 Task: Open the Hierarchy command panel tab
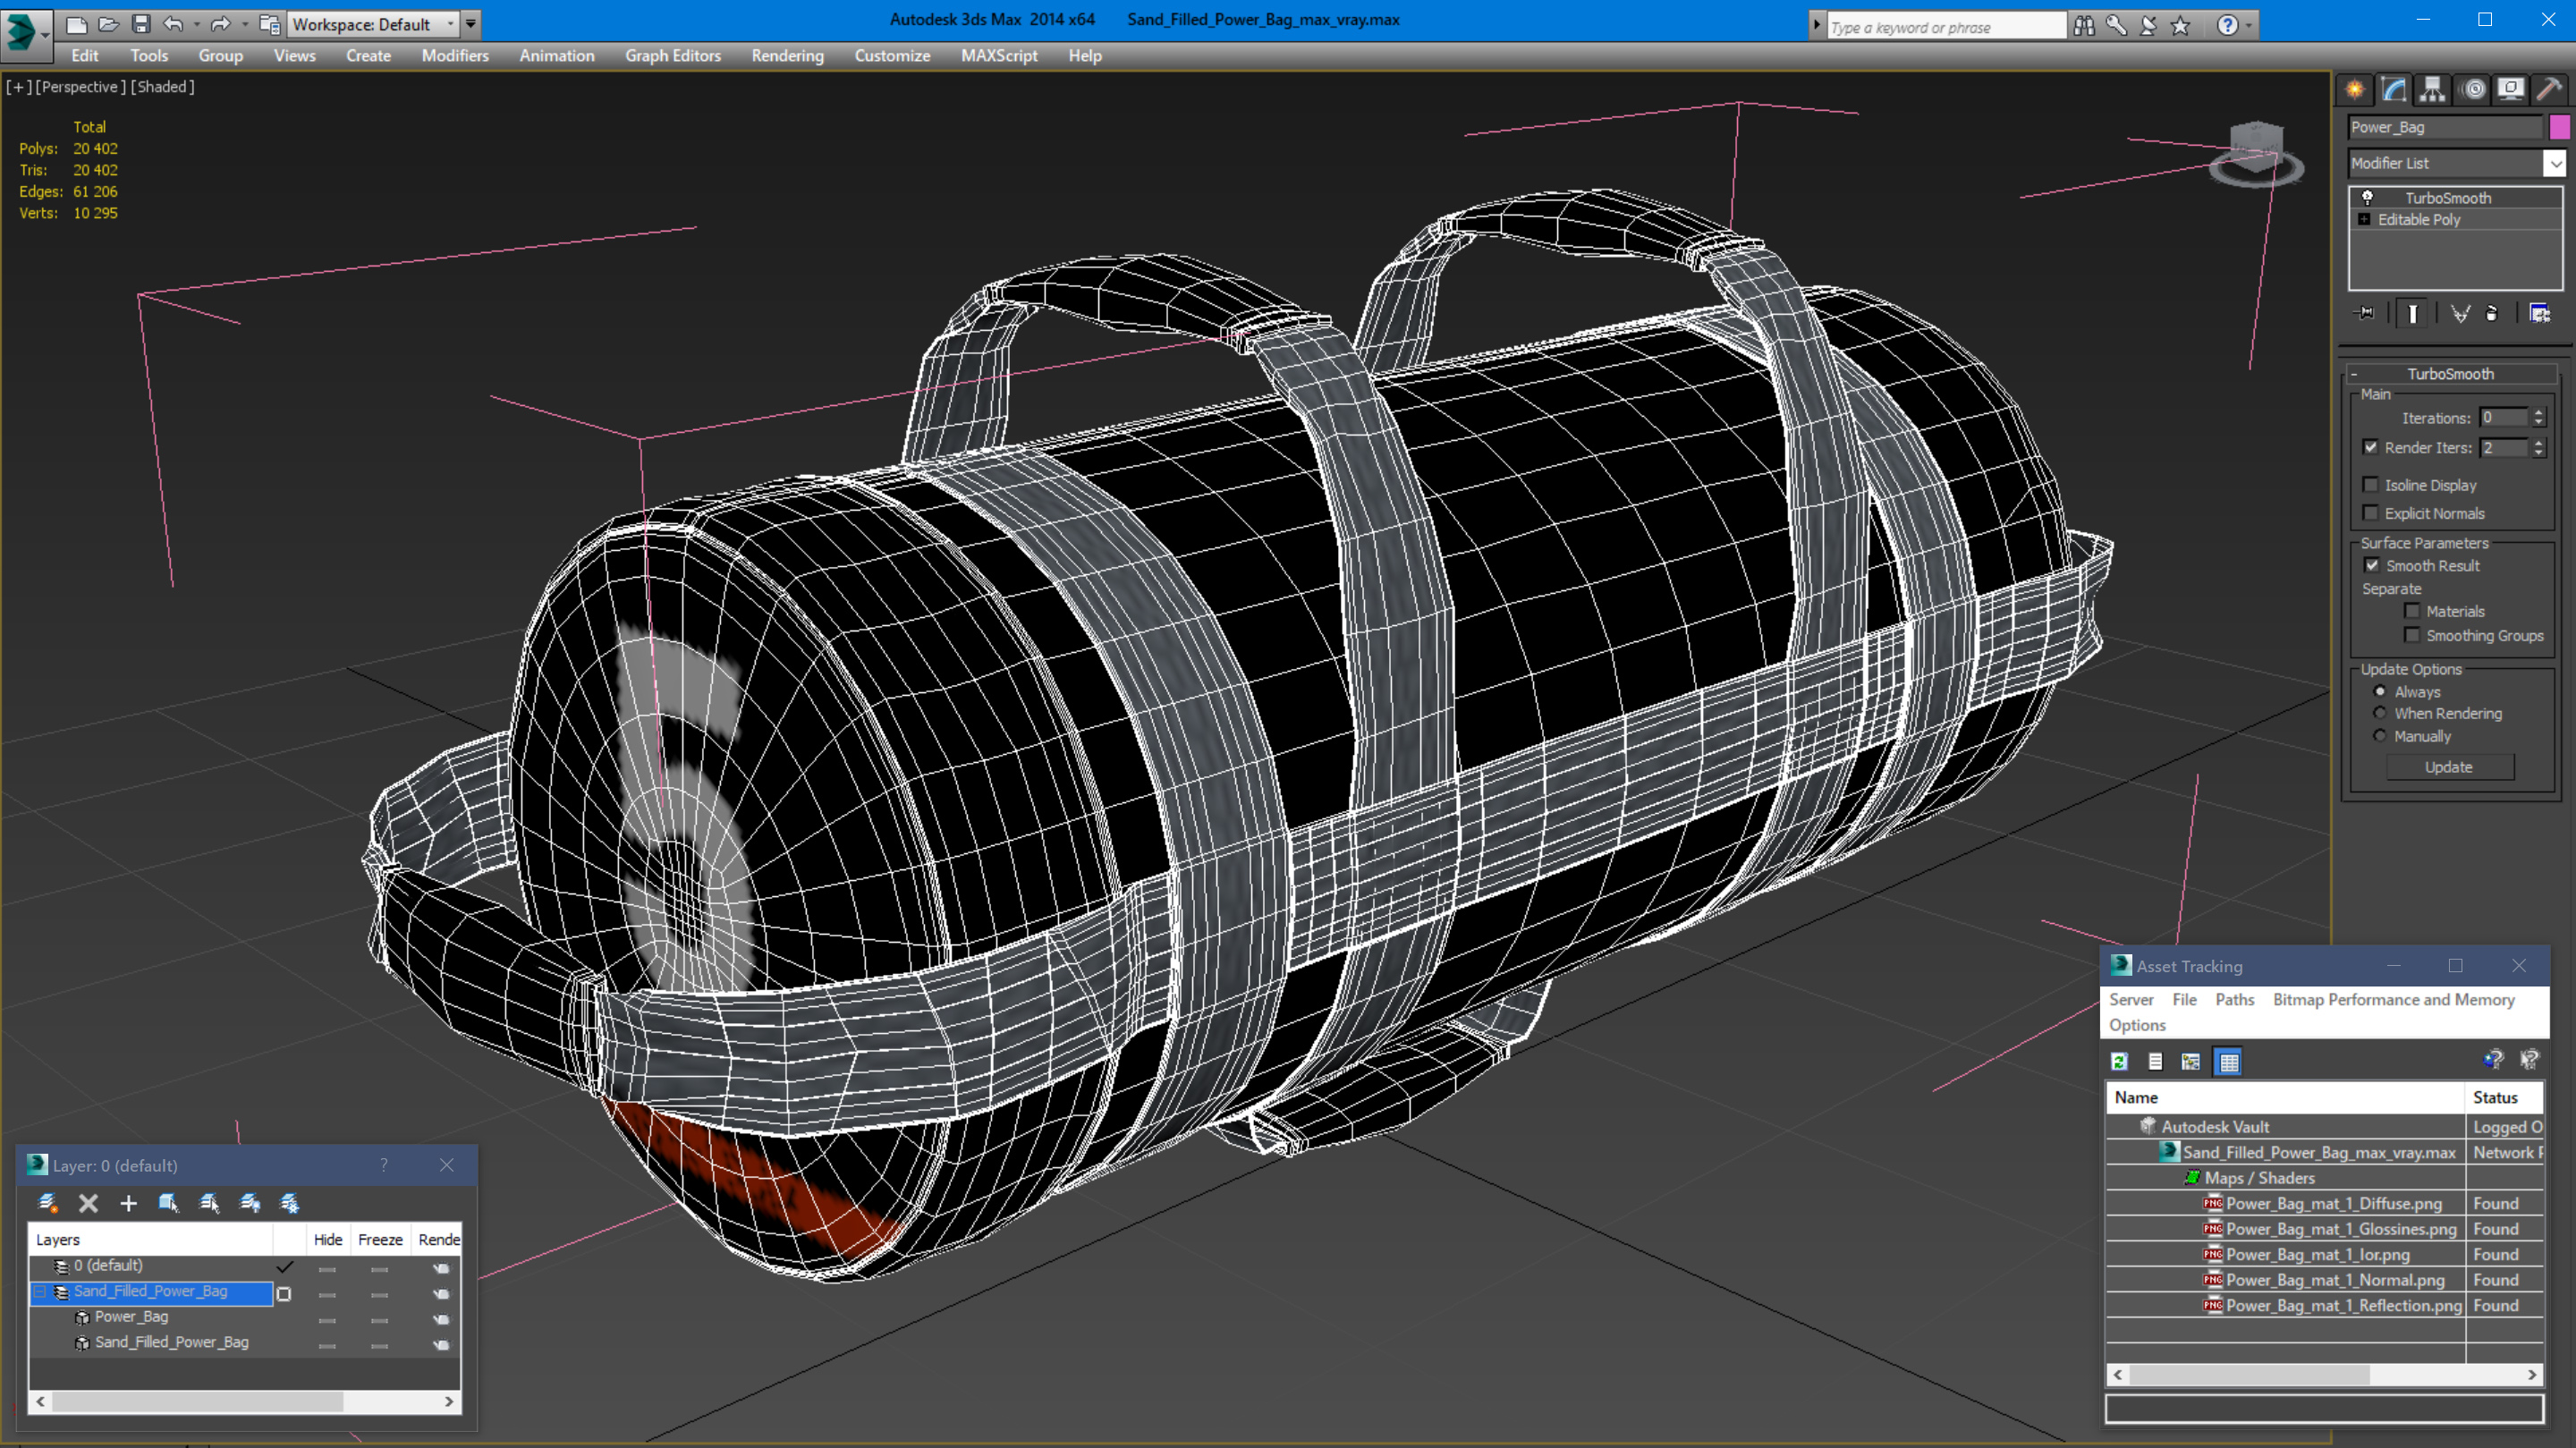click(2432, 90)
